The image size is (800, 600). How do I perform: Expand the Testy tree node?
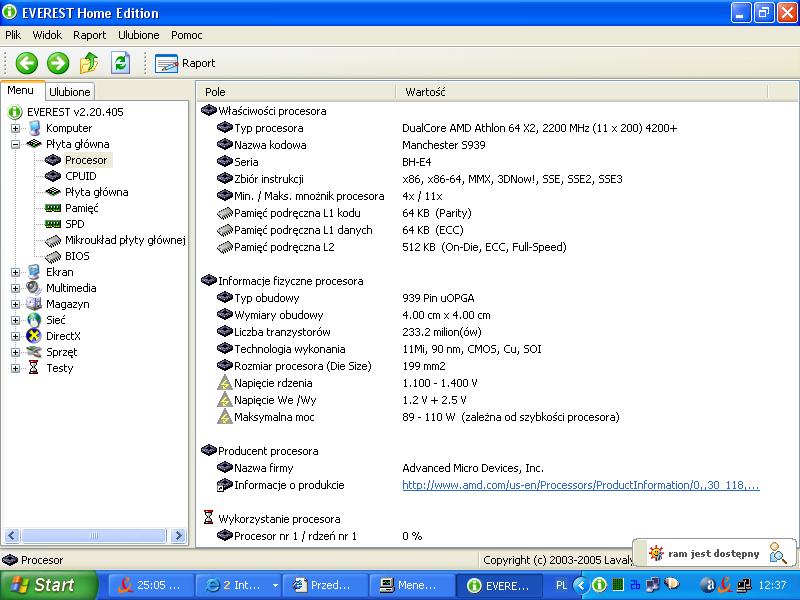[x=15, y=368]
